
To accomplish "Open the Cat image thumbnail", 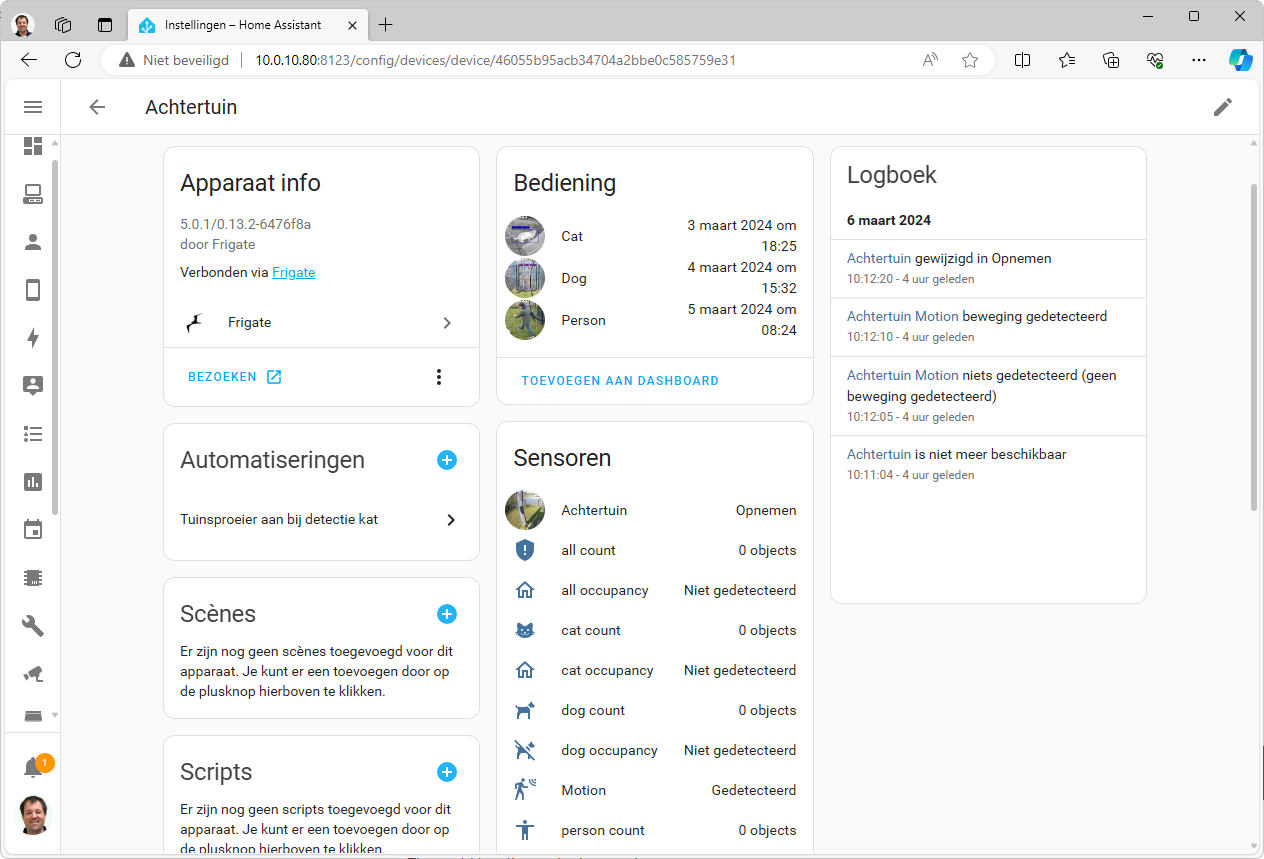I will pyautogui.click(x=525, y=236).
